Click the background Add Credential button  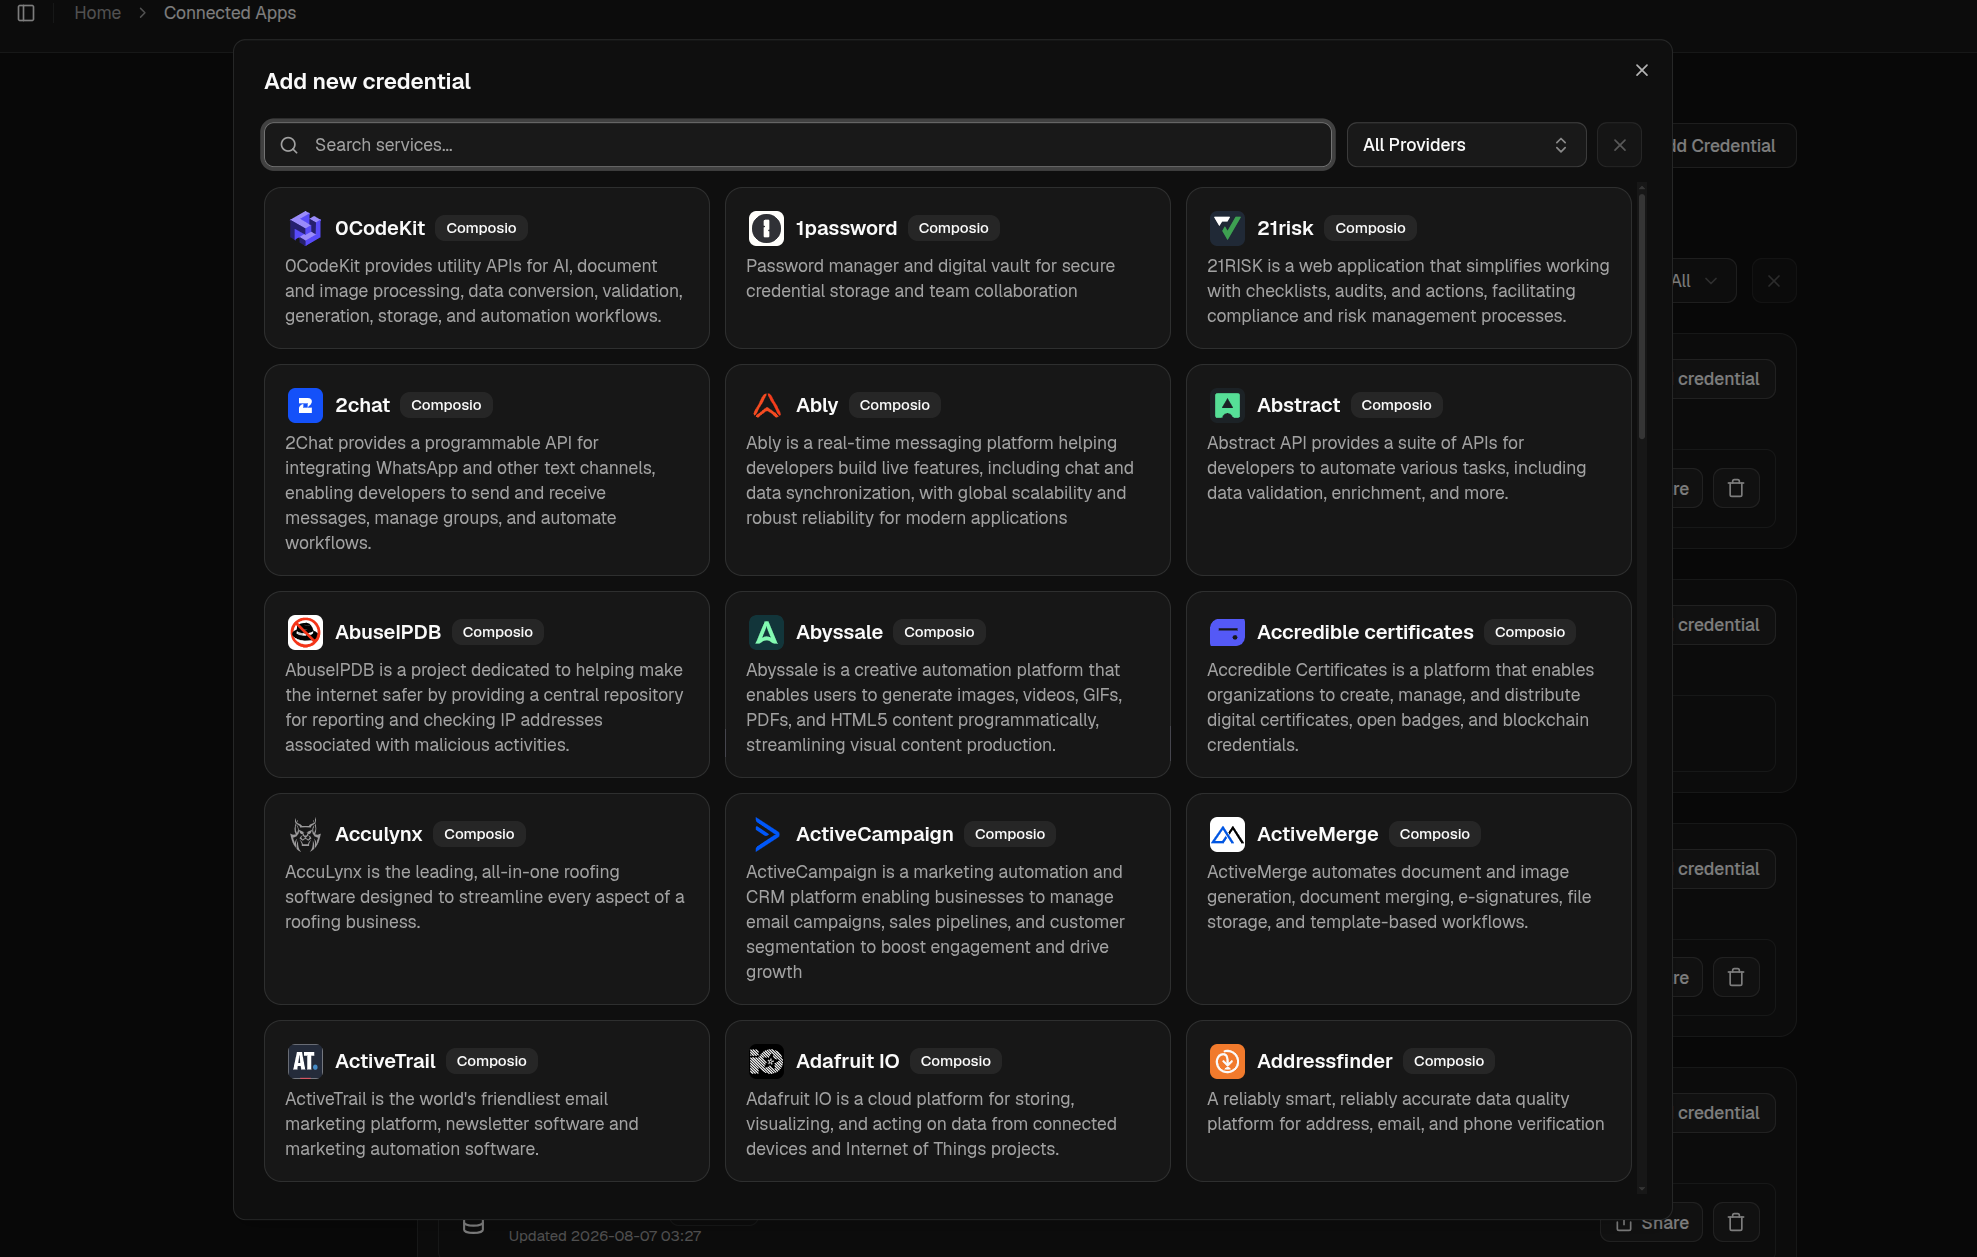click(1733, 146)
